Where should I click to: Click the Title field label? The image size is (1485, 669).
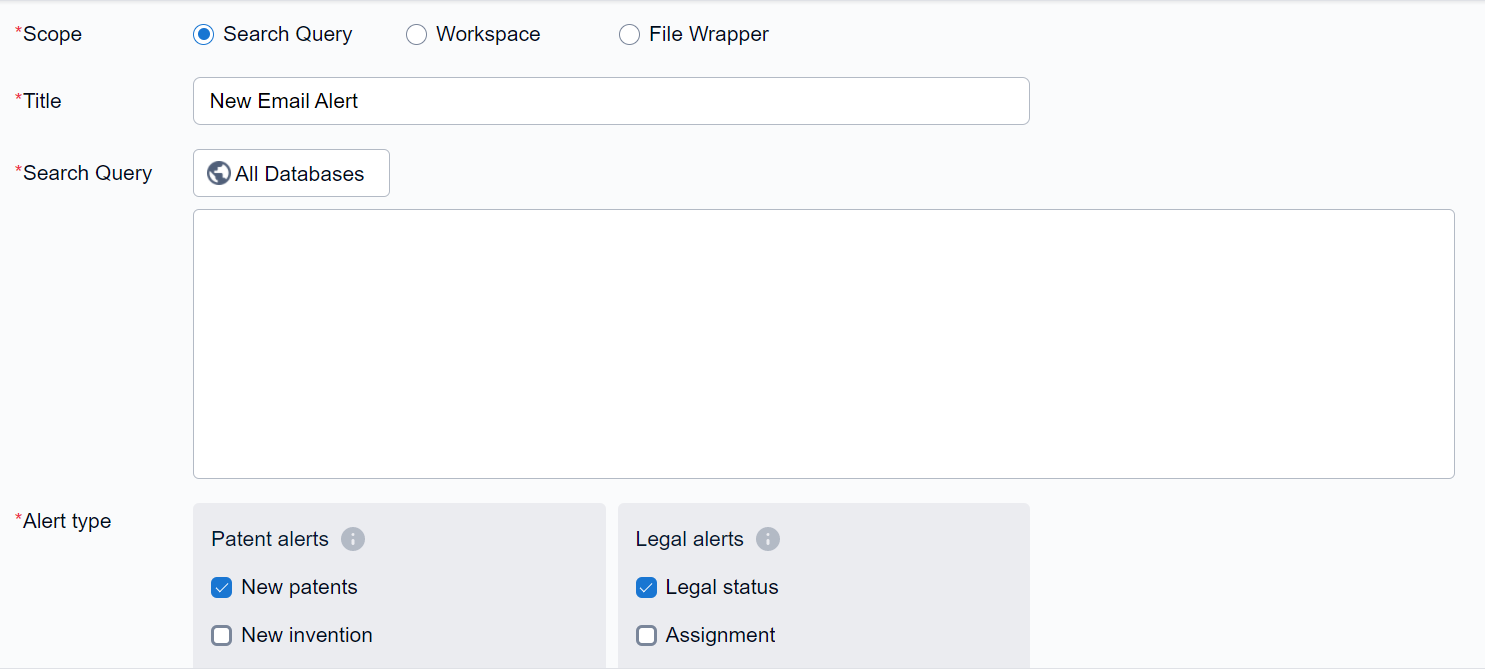pos(42,101)
